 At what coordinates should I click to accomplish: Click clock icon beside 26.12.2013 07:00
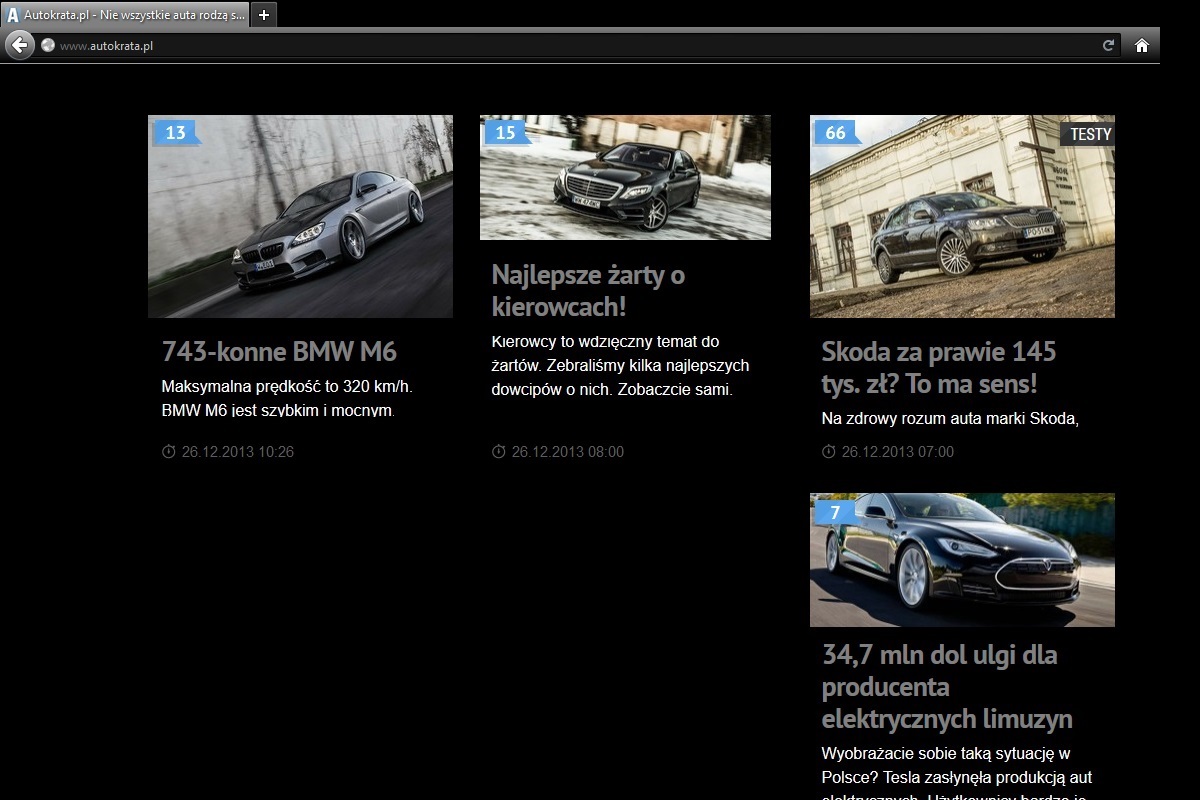tap(828, 452)
